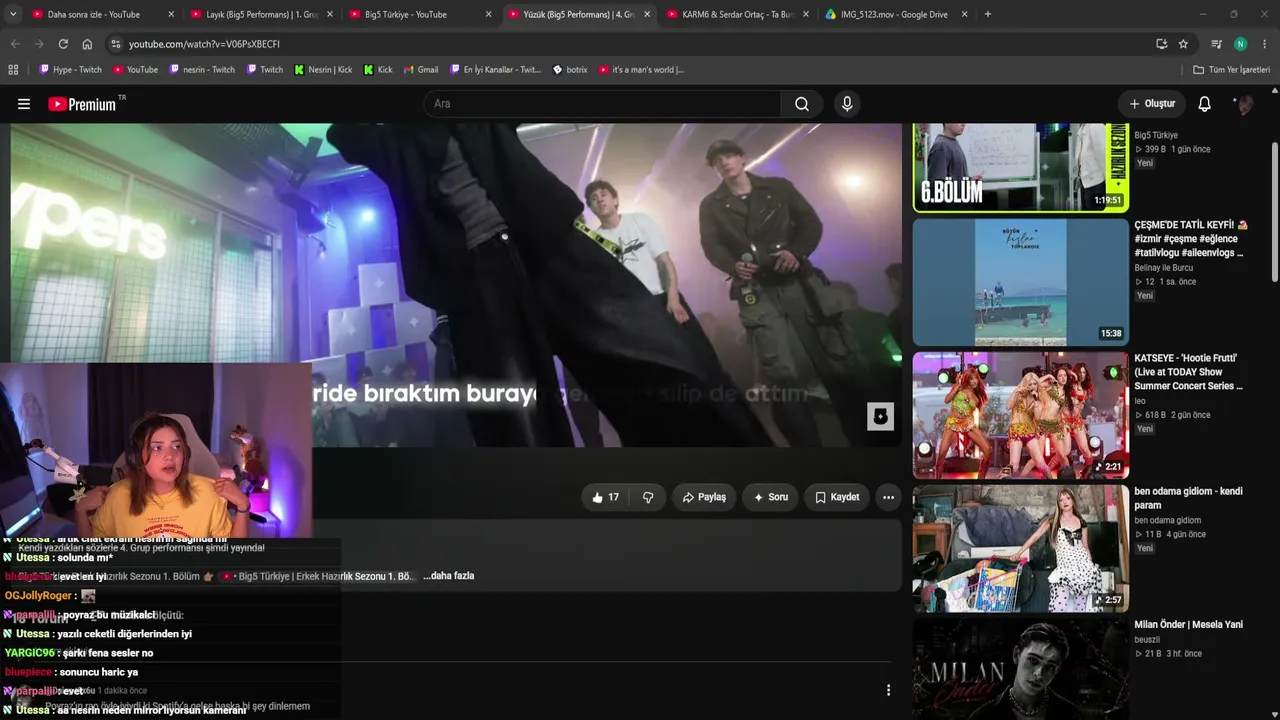Open the "it's a man's world" bookmark
Viewport: 1280px width, 720px height.
(641, 70)
